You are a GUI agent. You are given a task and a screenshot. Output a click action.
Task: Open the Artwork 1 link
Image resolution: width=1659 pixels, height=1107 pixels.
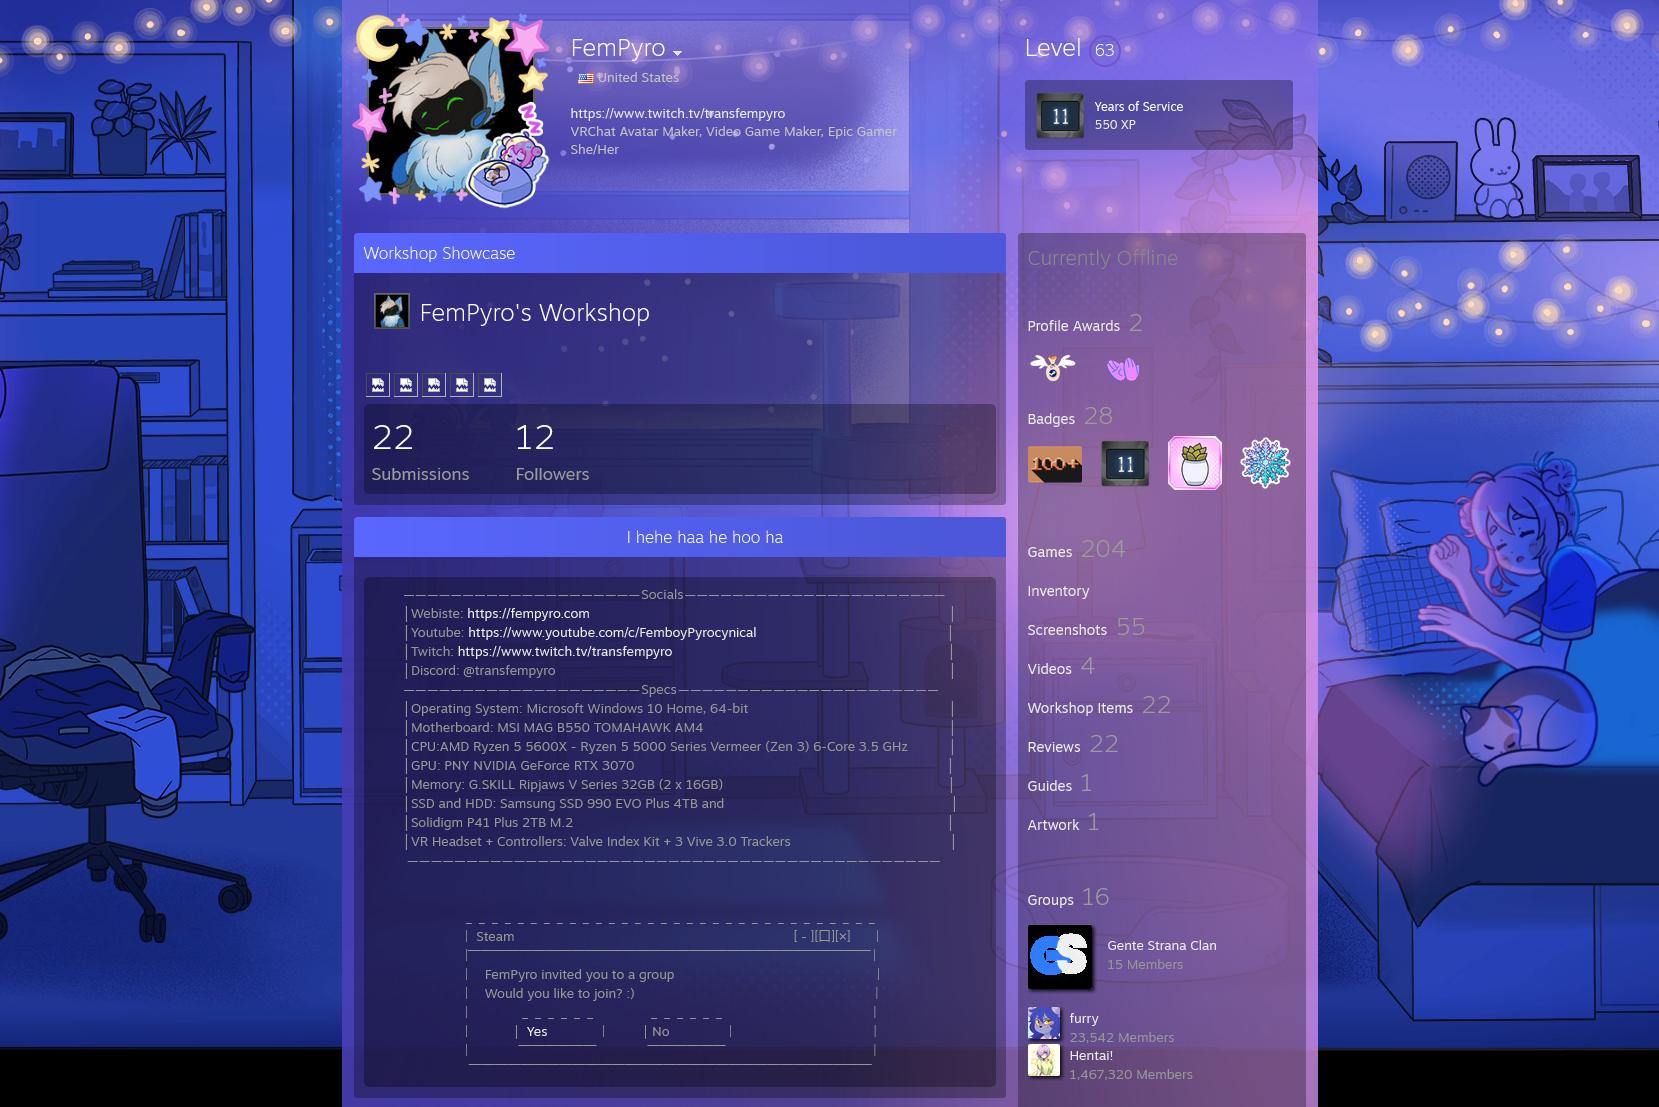click(1064, 823)
